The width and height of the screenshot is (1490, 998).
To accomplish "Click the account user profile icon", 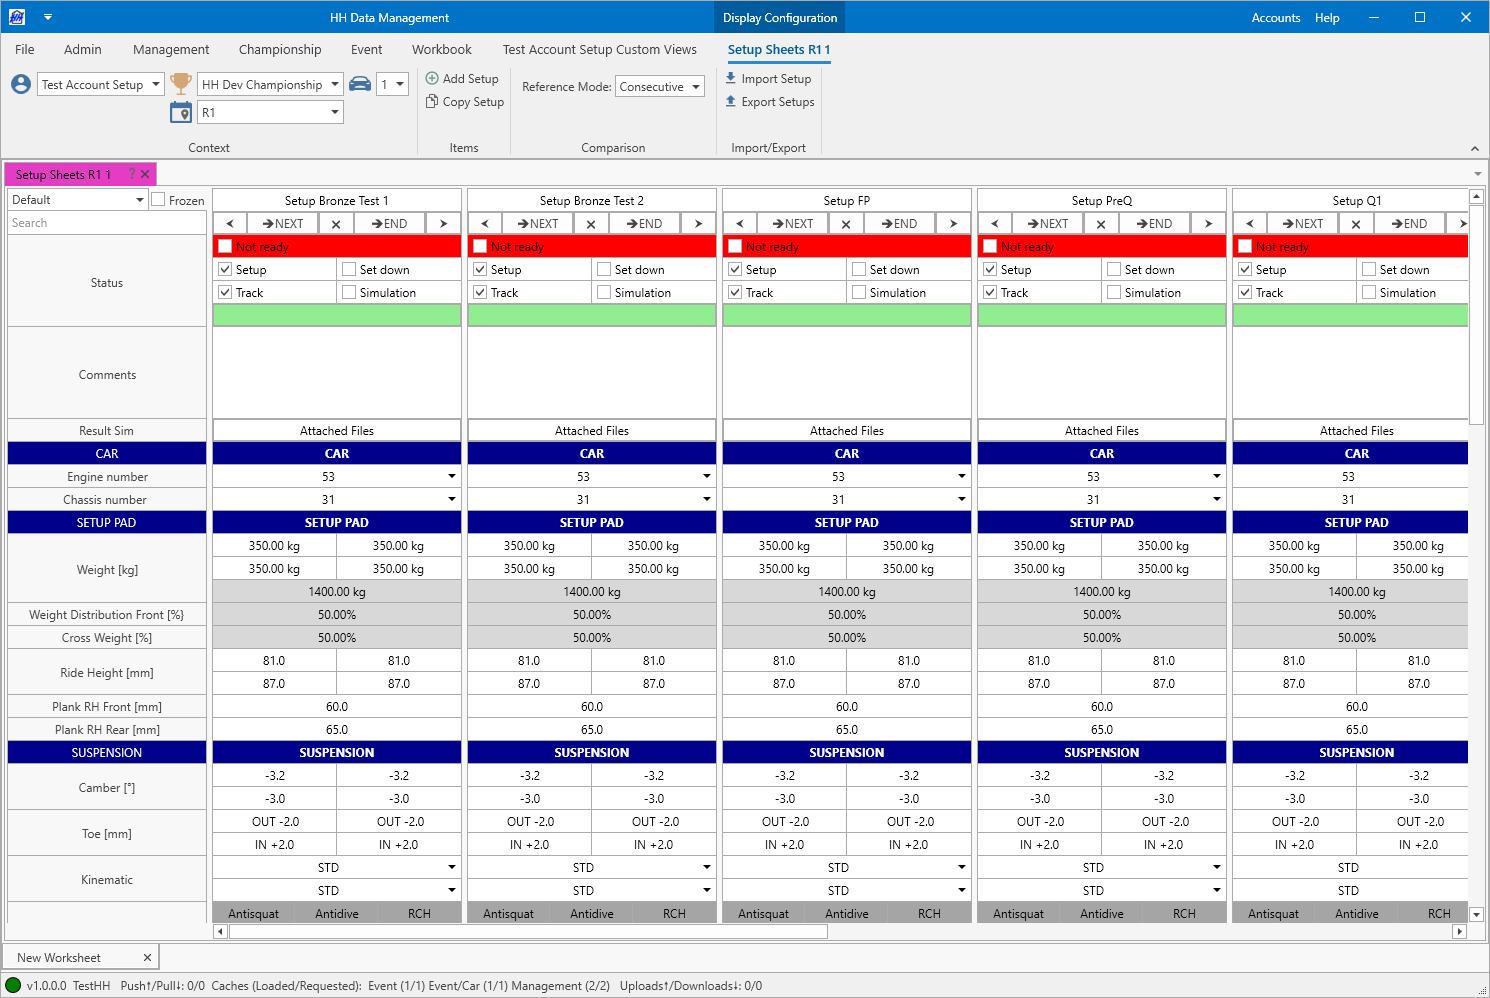I will click(21, 84).
